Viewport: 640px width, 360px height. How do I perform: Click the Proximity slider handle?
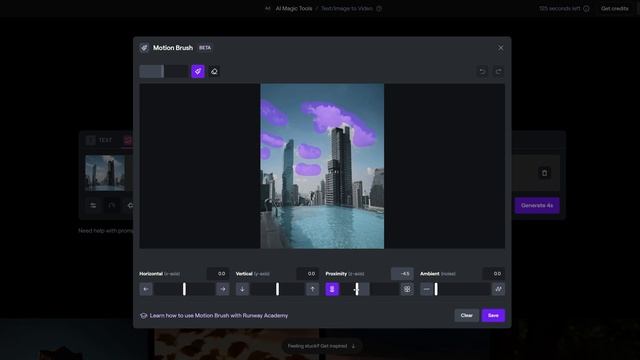click(357, 289)
